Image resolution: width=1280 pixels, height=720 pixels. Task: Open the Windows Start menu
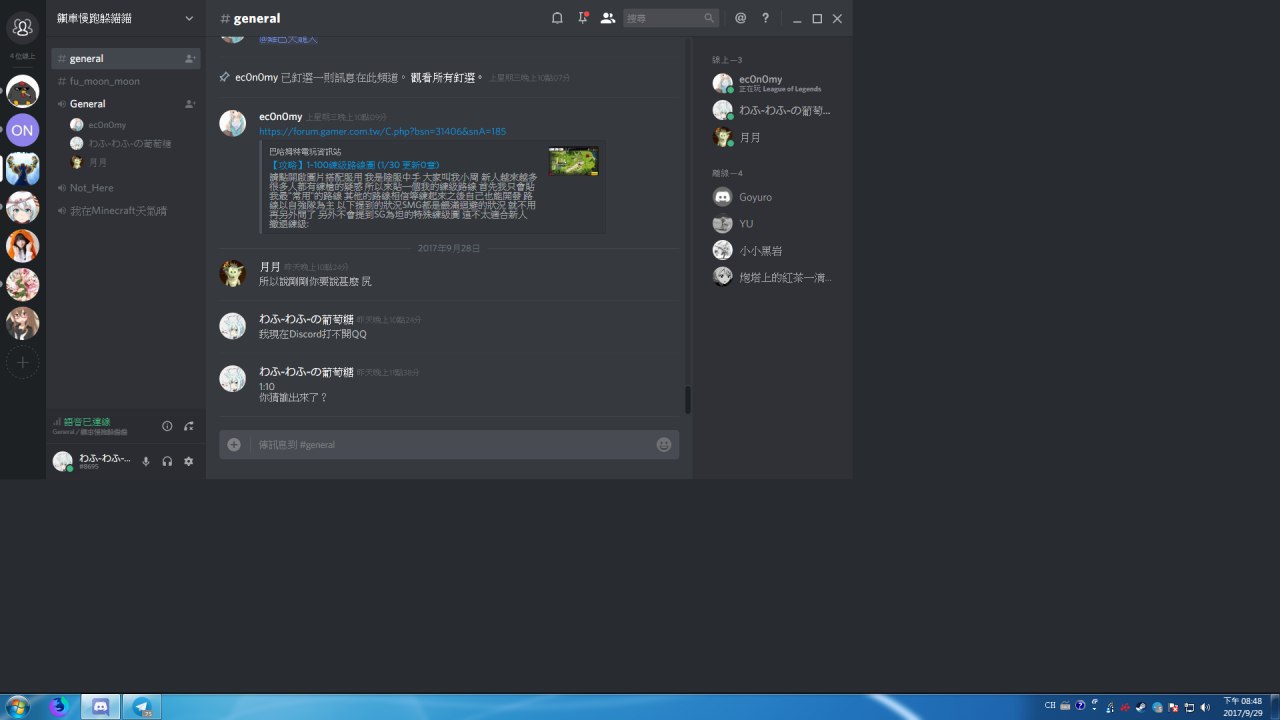19,706
